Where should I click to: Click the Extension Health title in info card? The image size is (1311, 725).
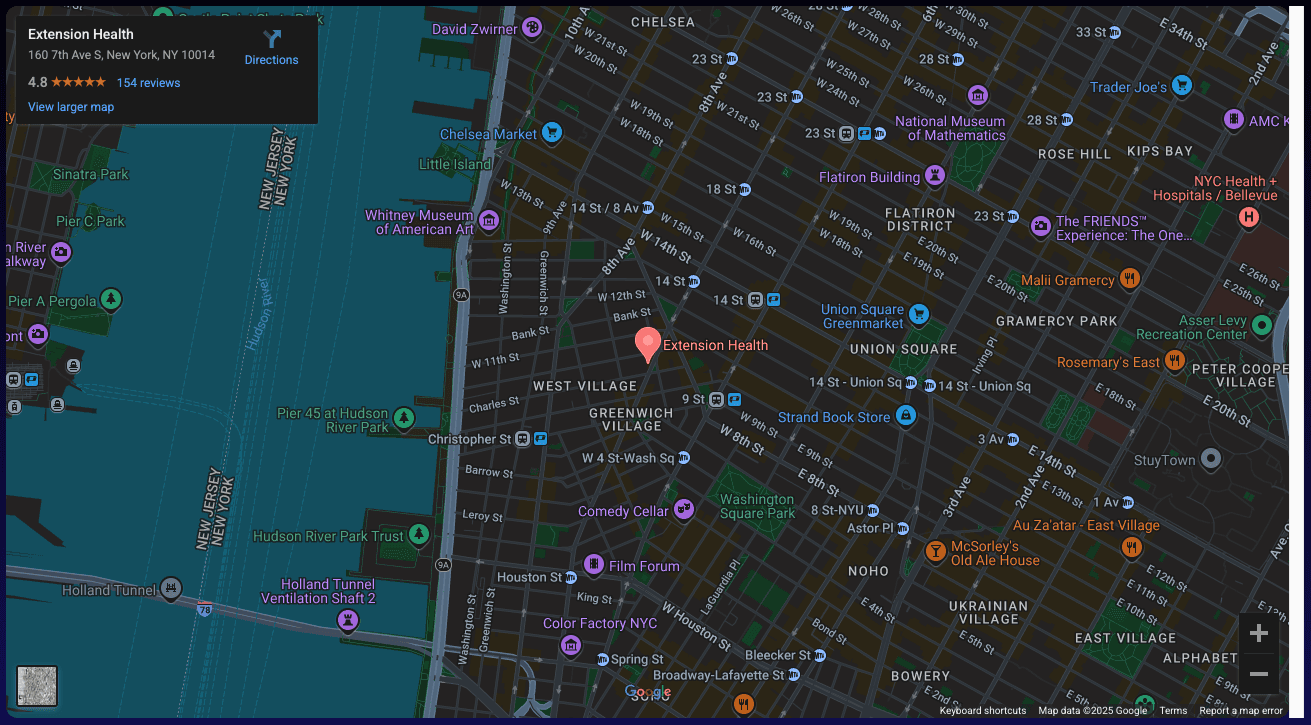pos(81,34)
